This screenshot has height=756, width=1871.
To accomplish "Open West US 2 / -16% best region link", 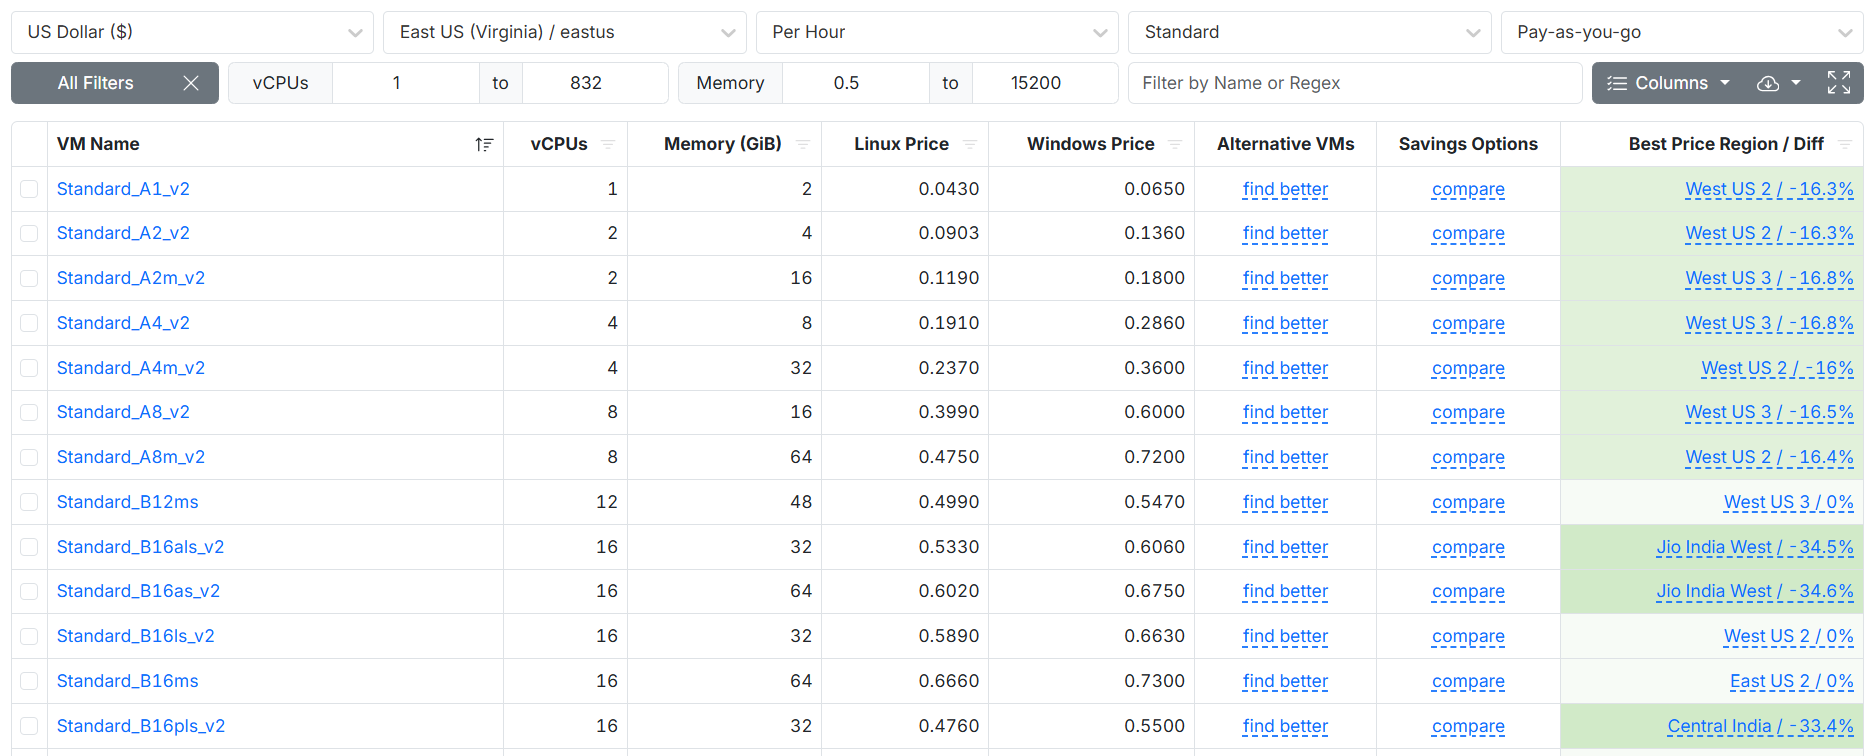I will tap(1777, 368).
